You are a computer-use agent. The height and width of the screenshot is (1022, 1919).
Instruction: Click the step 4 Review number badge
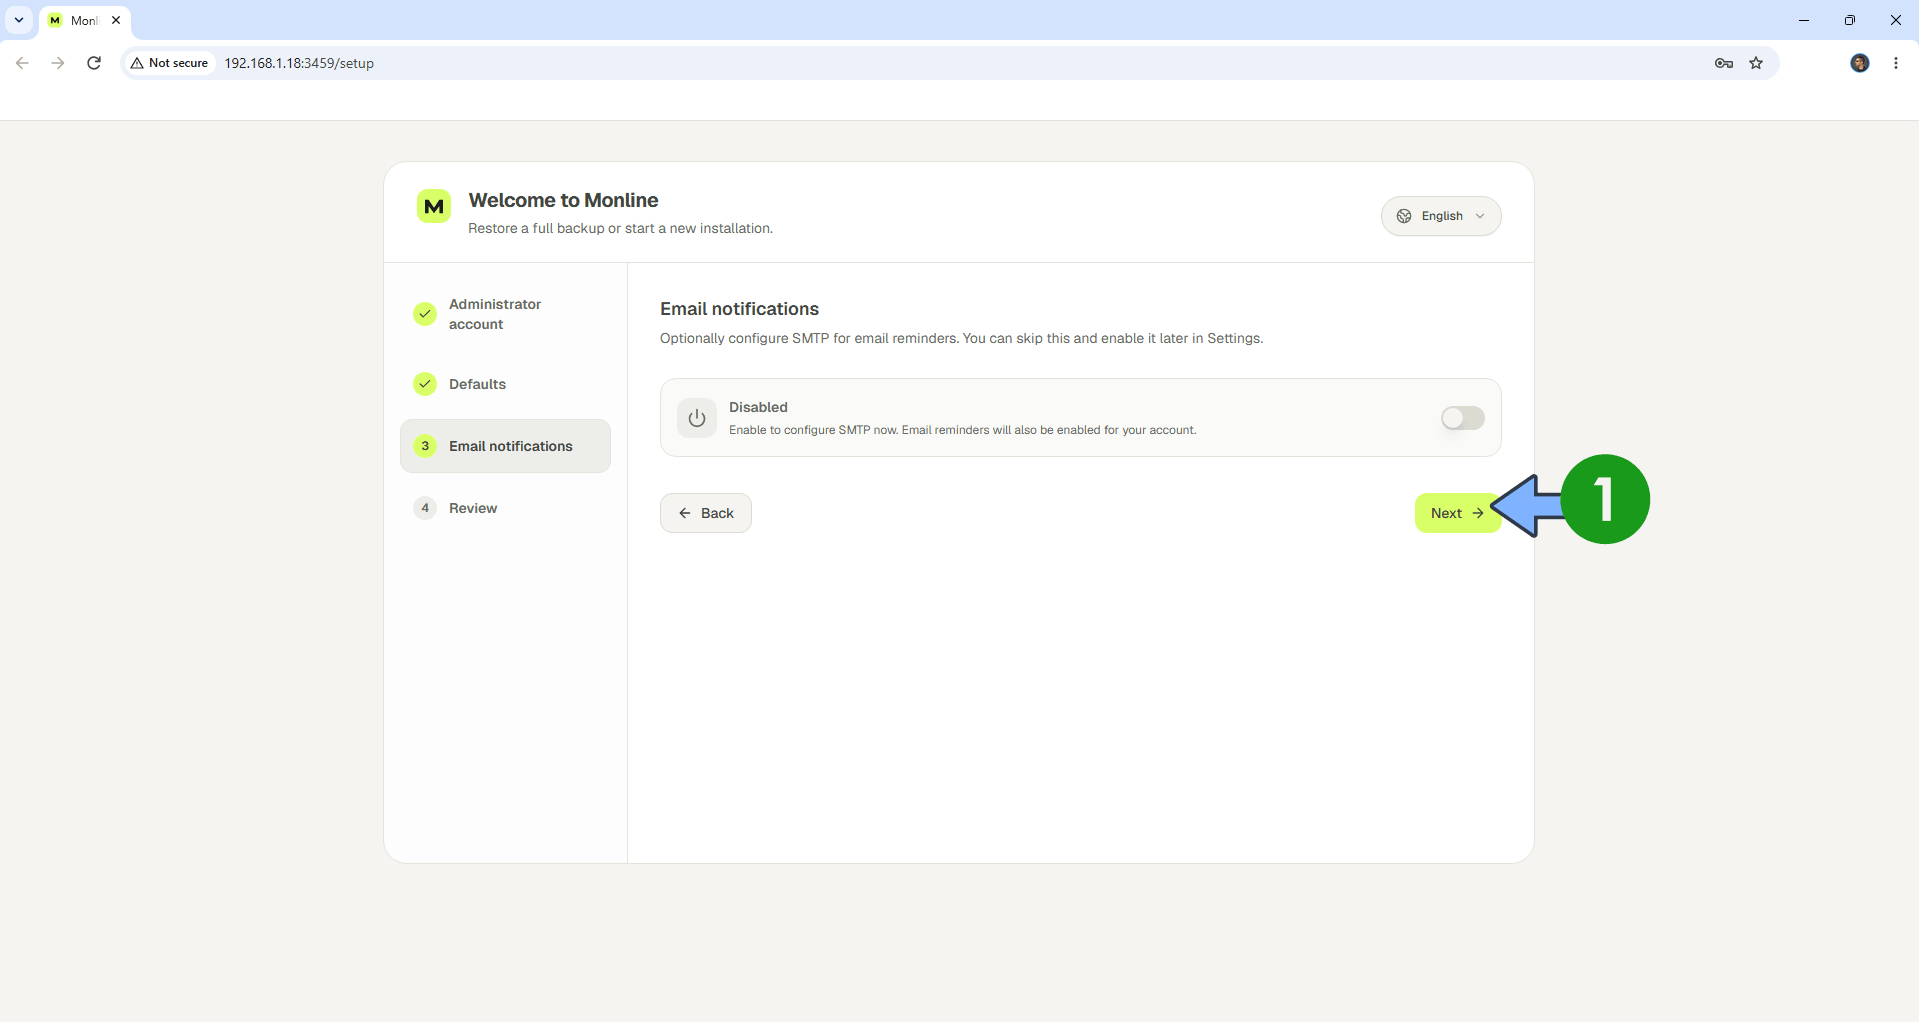tap(425, 508)
